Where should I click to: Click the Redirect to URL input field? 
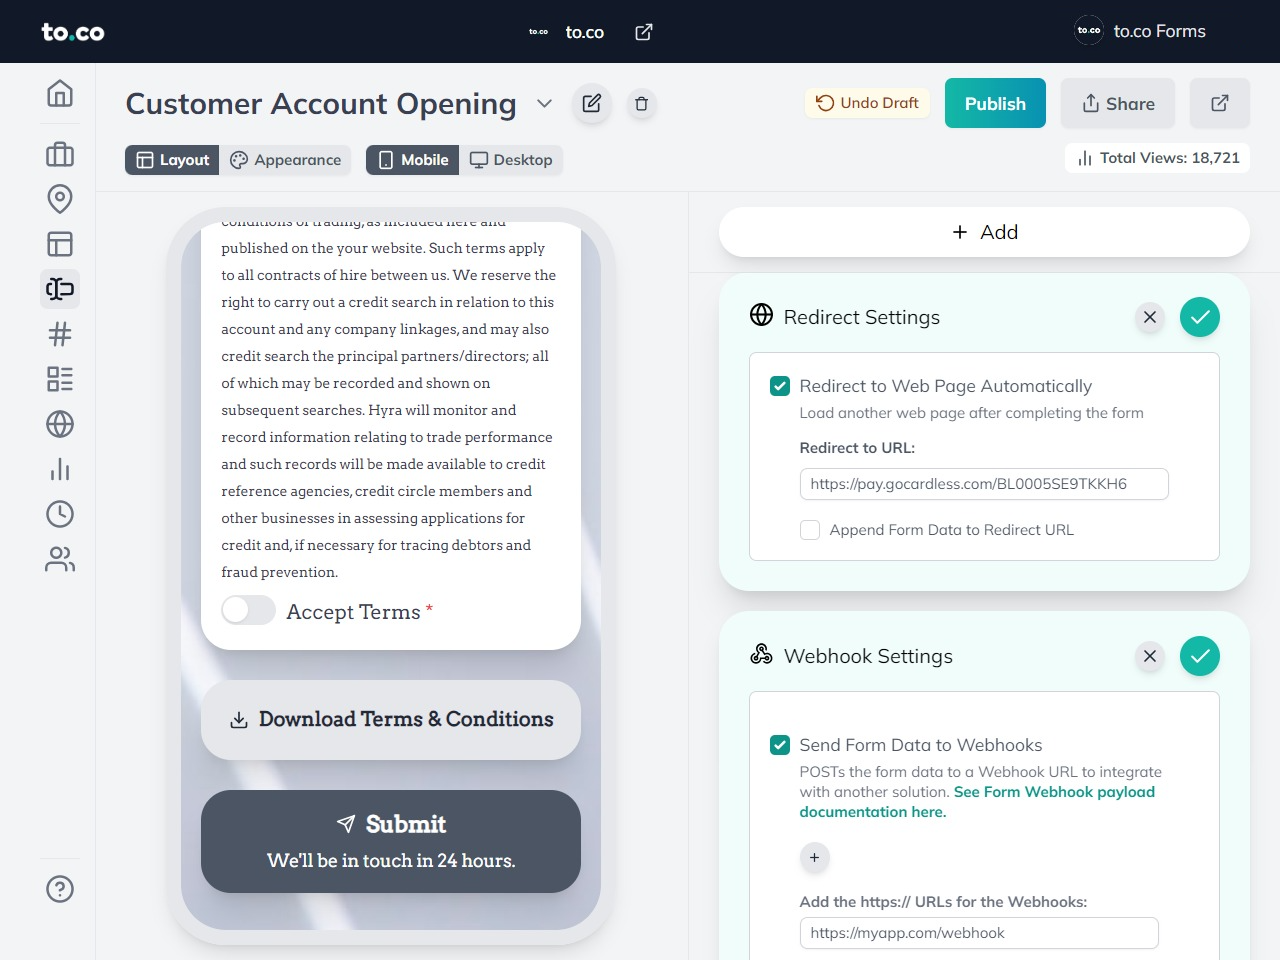[984, 484]
